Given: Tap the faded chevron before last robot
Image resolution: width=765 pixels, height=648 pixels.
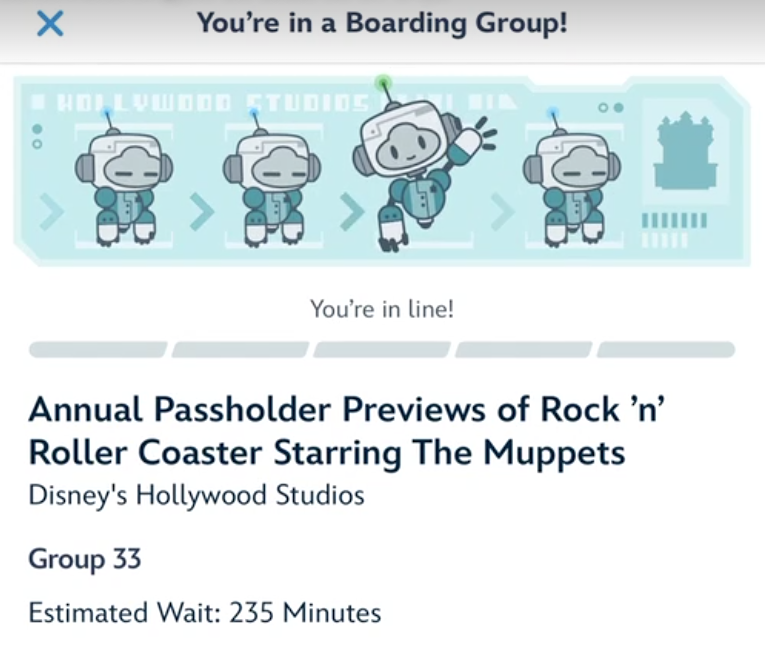Looking at the screenshot, I should [503, 211].
